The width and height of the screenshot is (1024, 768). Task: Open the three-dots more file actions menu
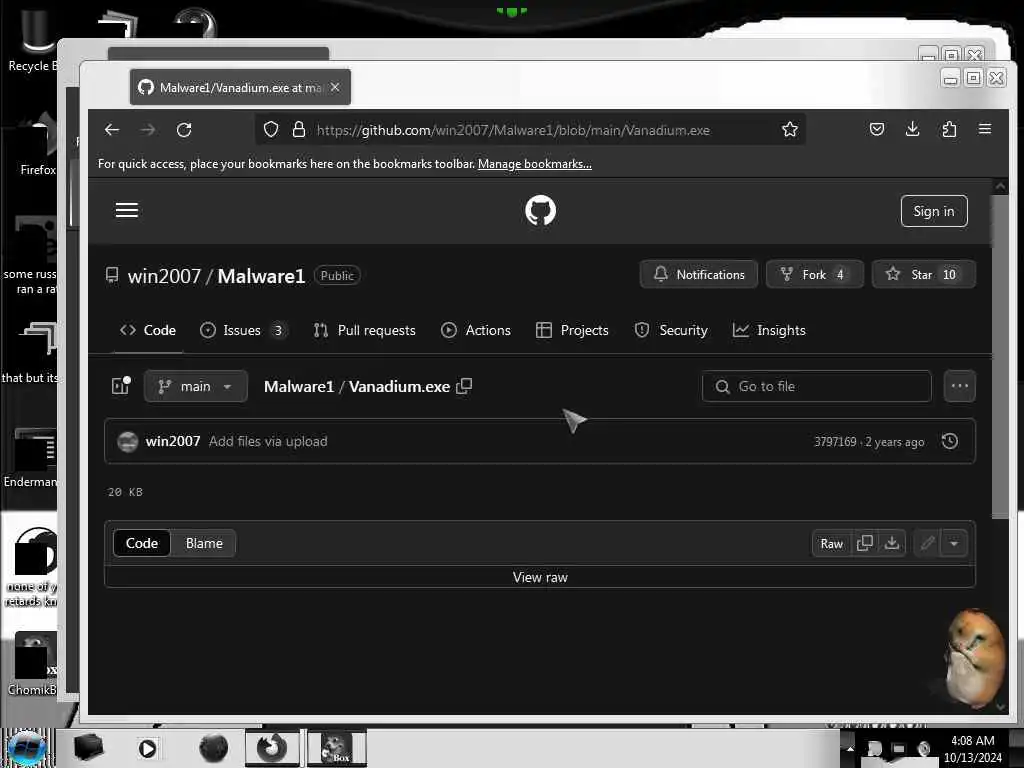959,386
